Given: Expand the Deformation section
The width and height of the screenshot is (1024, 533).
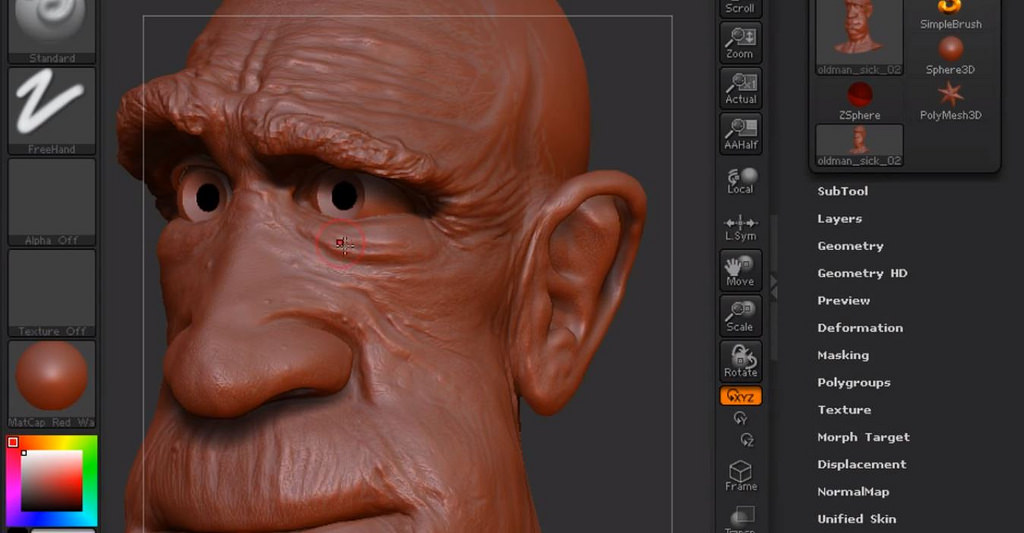Looking at the screenshot, I should 860,328.
